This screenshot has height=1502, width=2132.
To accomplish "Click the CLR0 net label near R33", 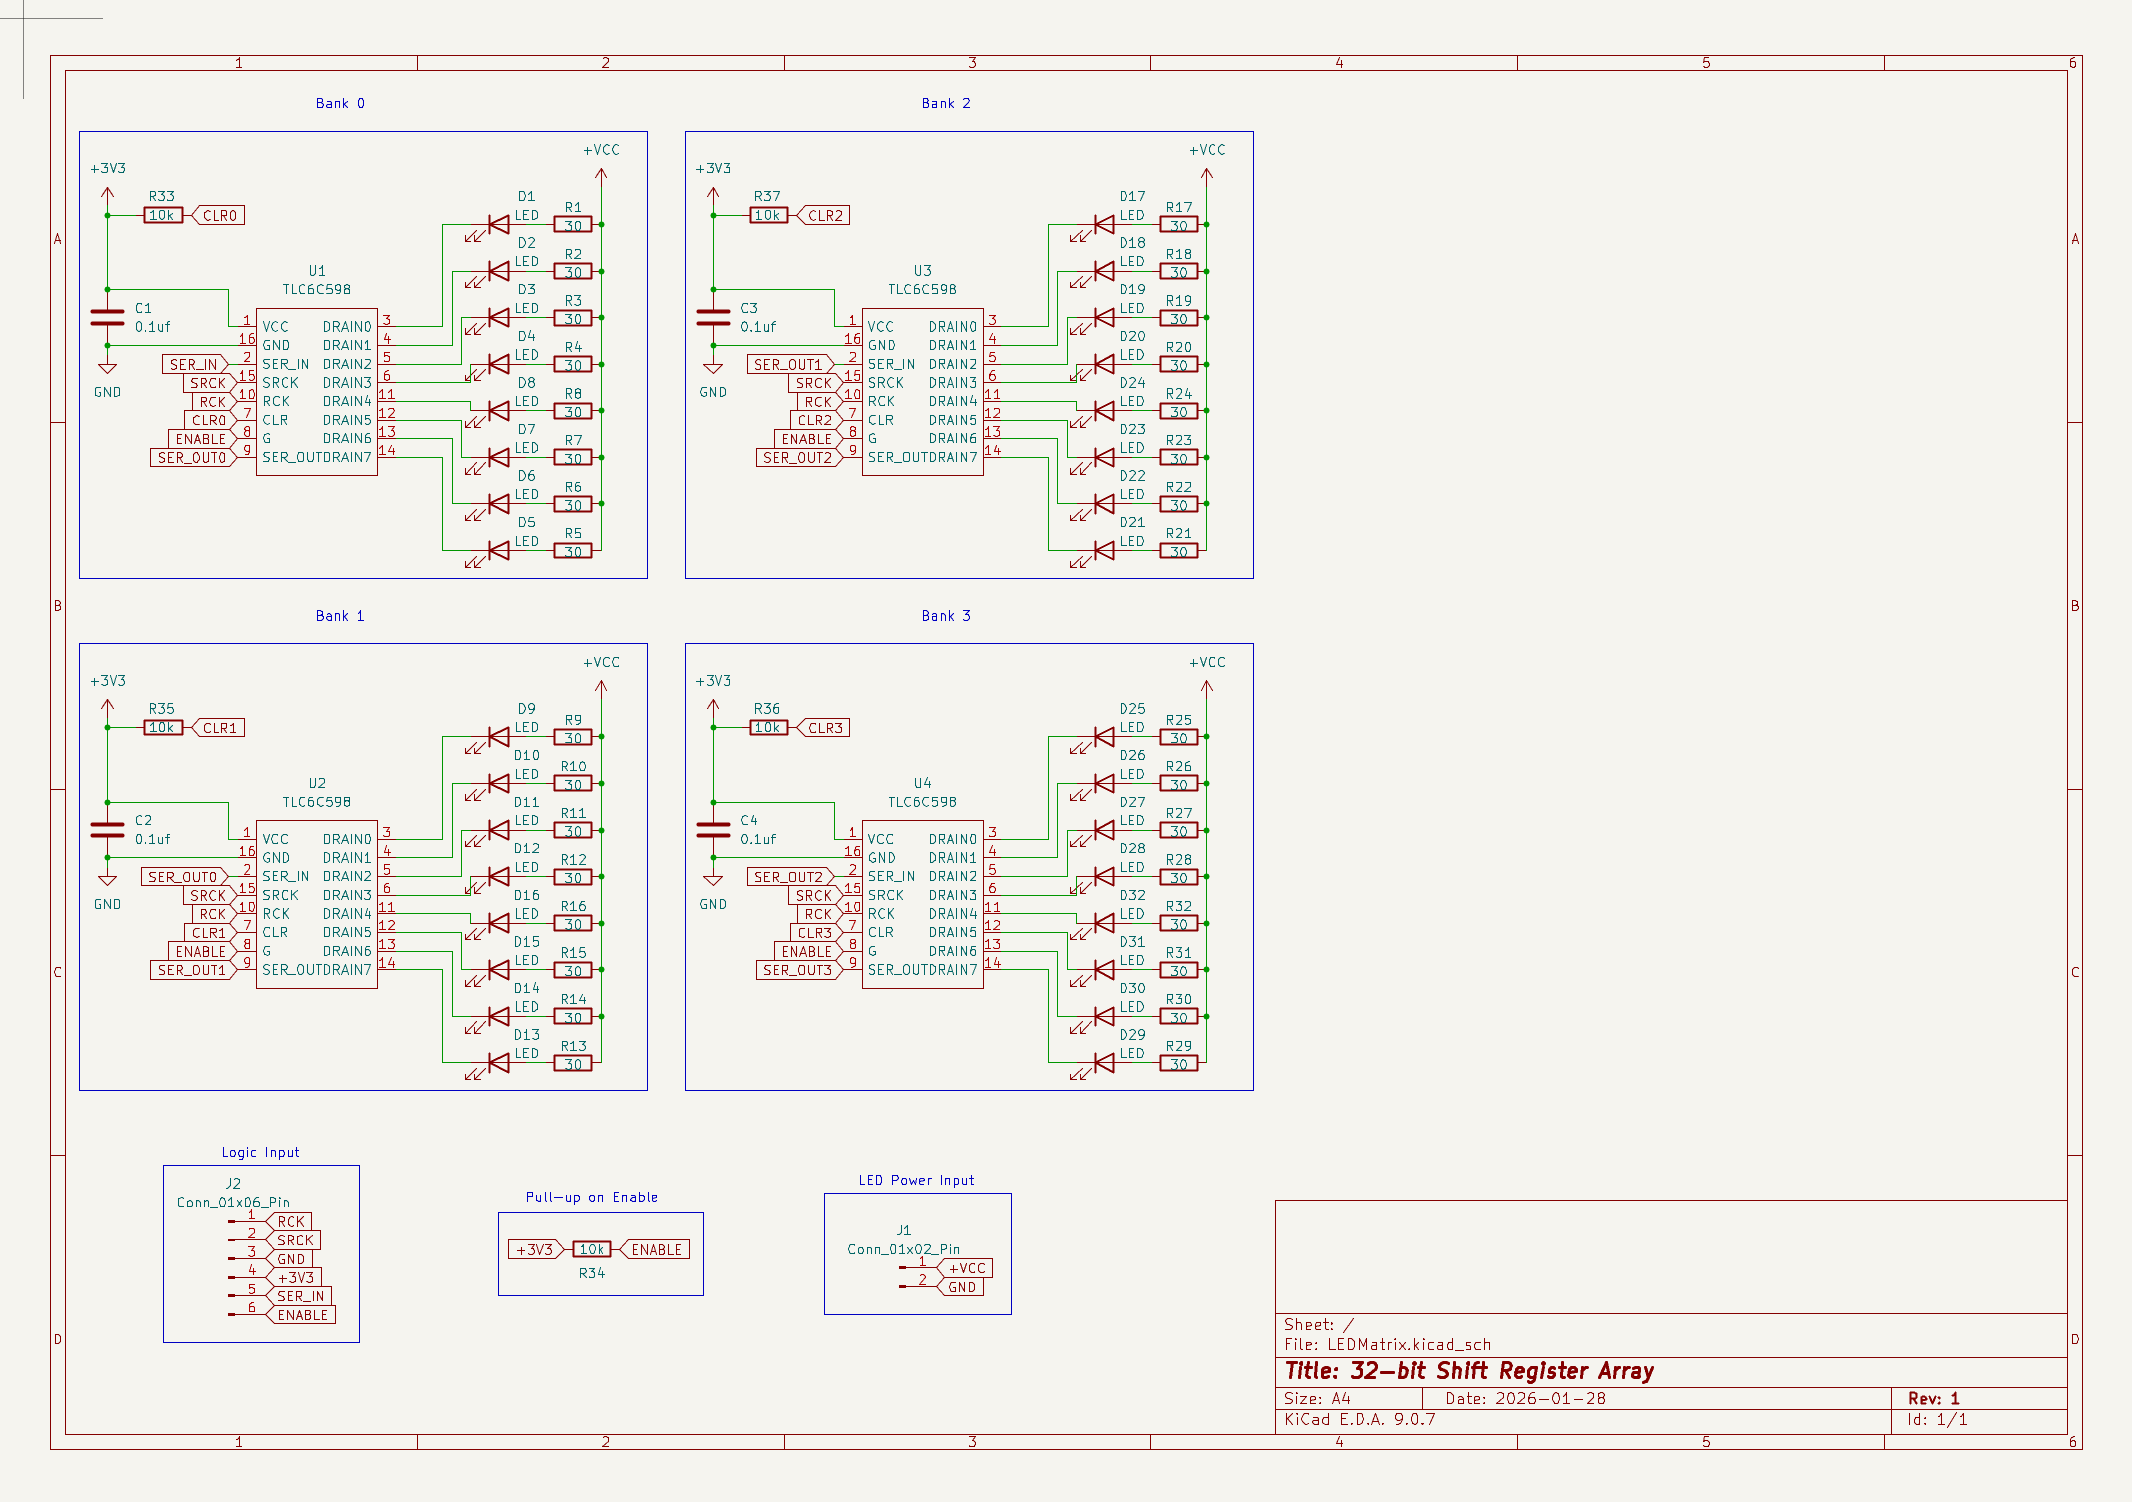I will 221,214.
